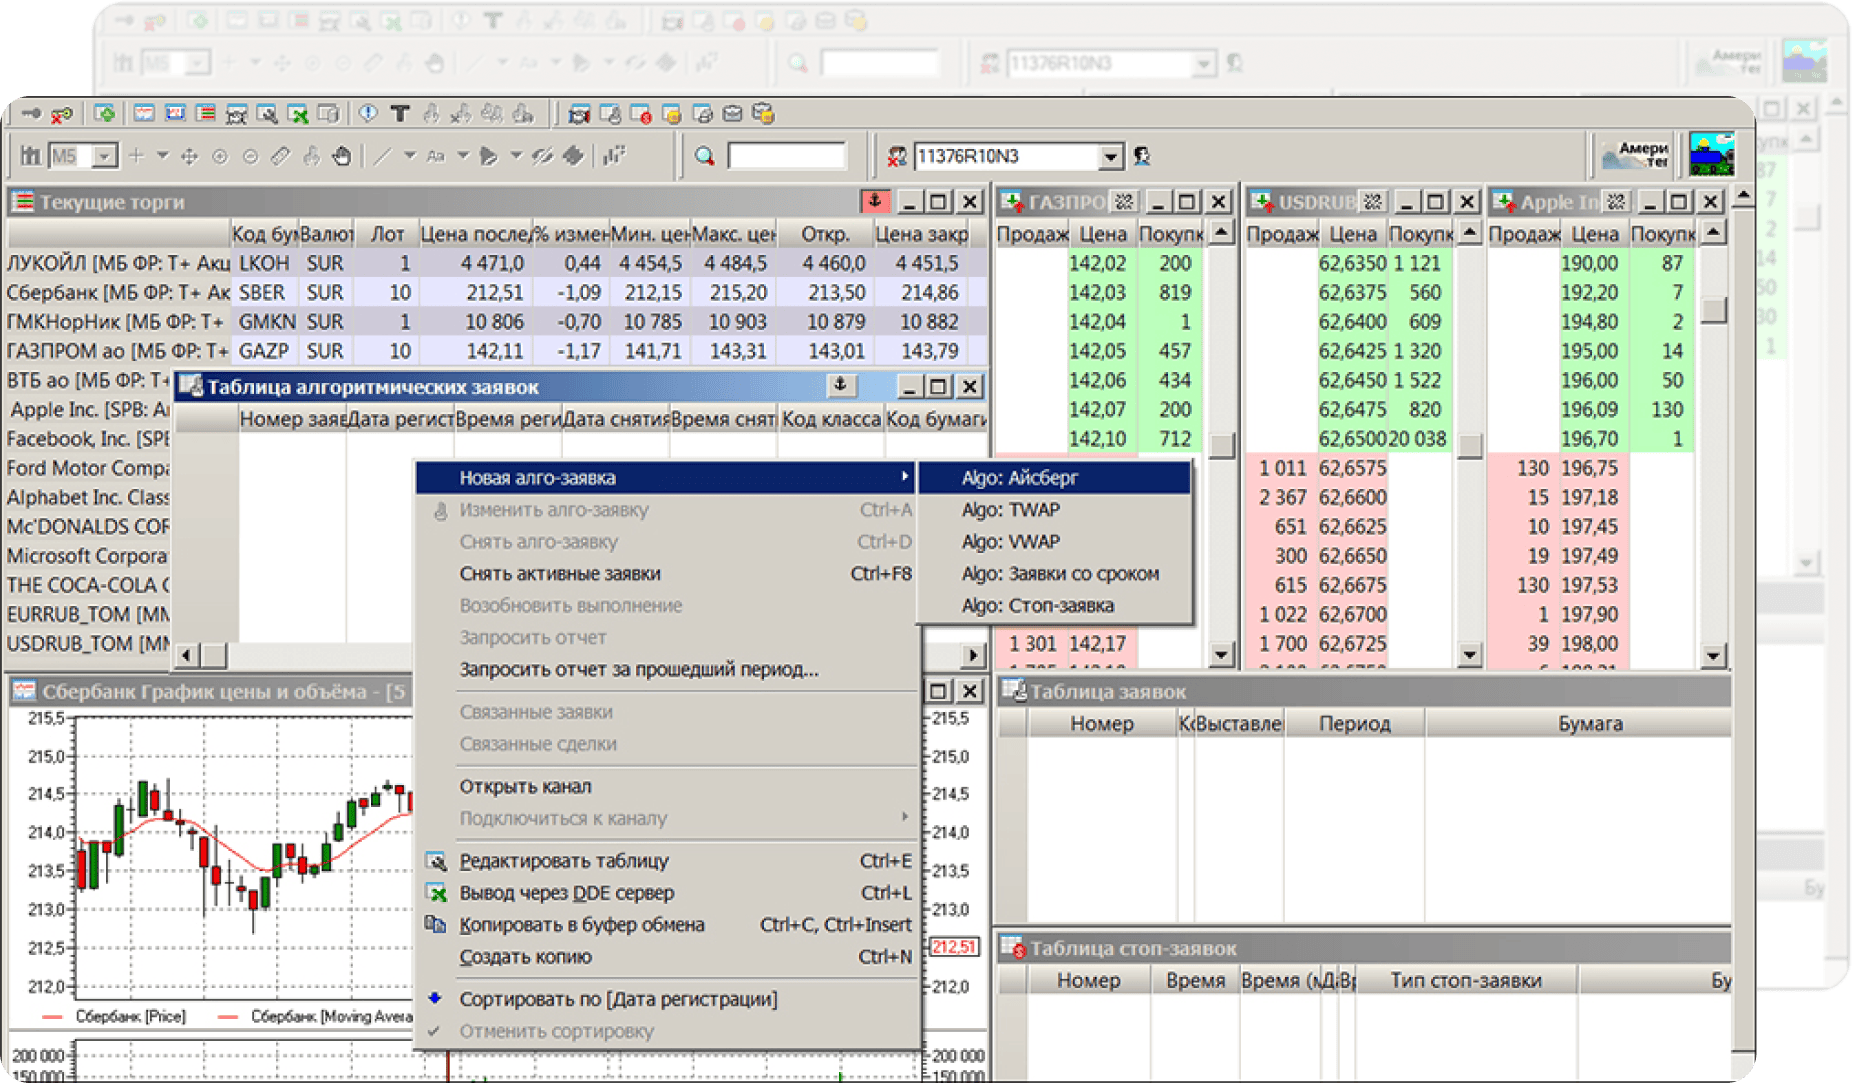Image resolution: width=1853 pixels, height=1083 pixels.
Task: Open the M5 timeframe dropdown in front toolbar
Action: (104, 156)
